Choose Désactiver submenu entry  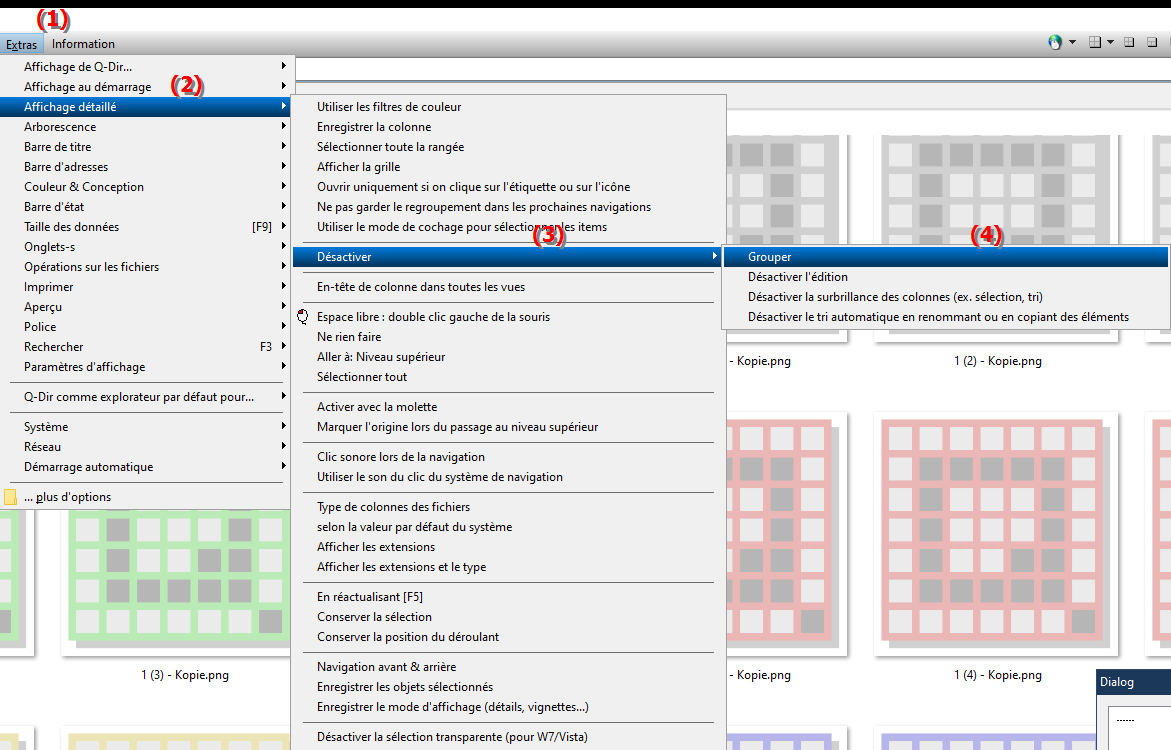[x=507, y=257]
